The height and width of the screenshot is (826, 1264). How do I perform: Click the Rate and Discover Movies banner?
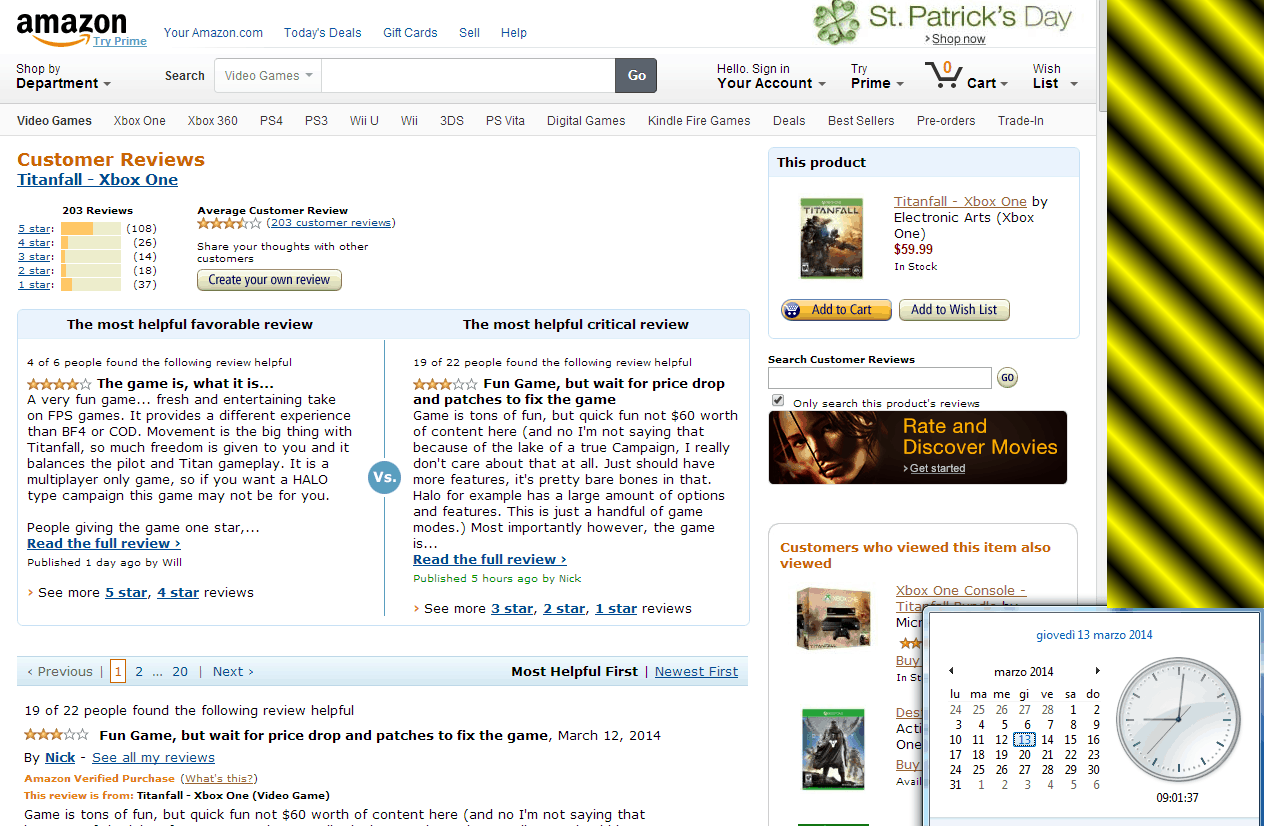click(x=918, y=448)
